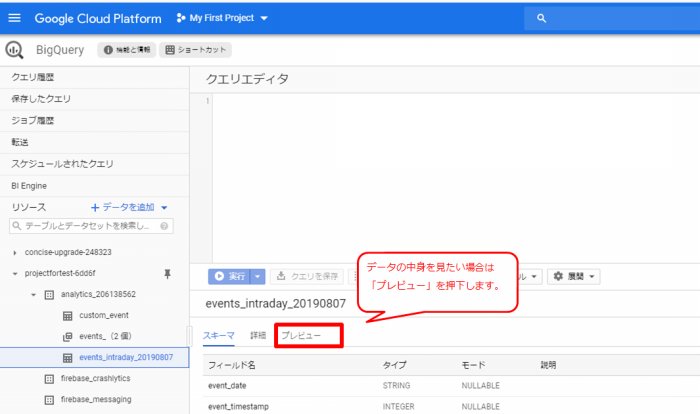Open the hamburger navigation menu
This screenshot has width=700, height=414.
click(x=14, y=18)
